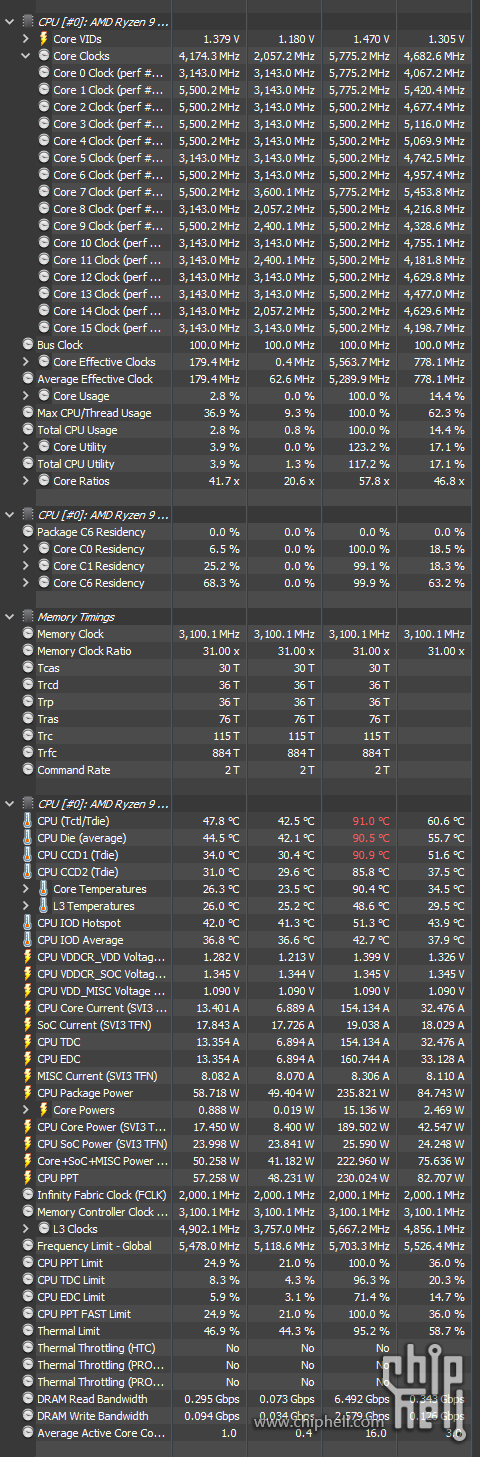The height and width of the screenshot is (1457, 480).
Task: Select the Trfc timing row
Action: coord(240,753)
